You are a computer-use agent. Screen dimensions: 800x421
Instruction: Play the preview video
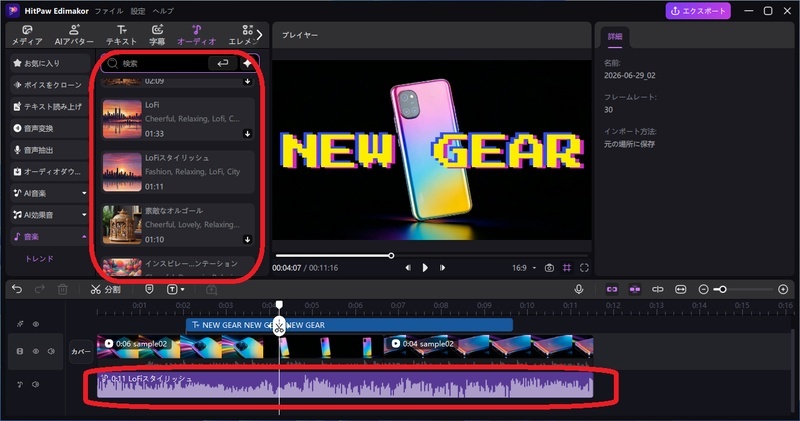pos(425,267)
